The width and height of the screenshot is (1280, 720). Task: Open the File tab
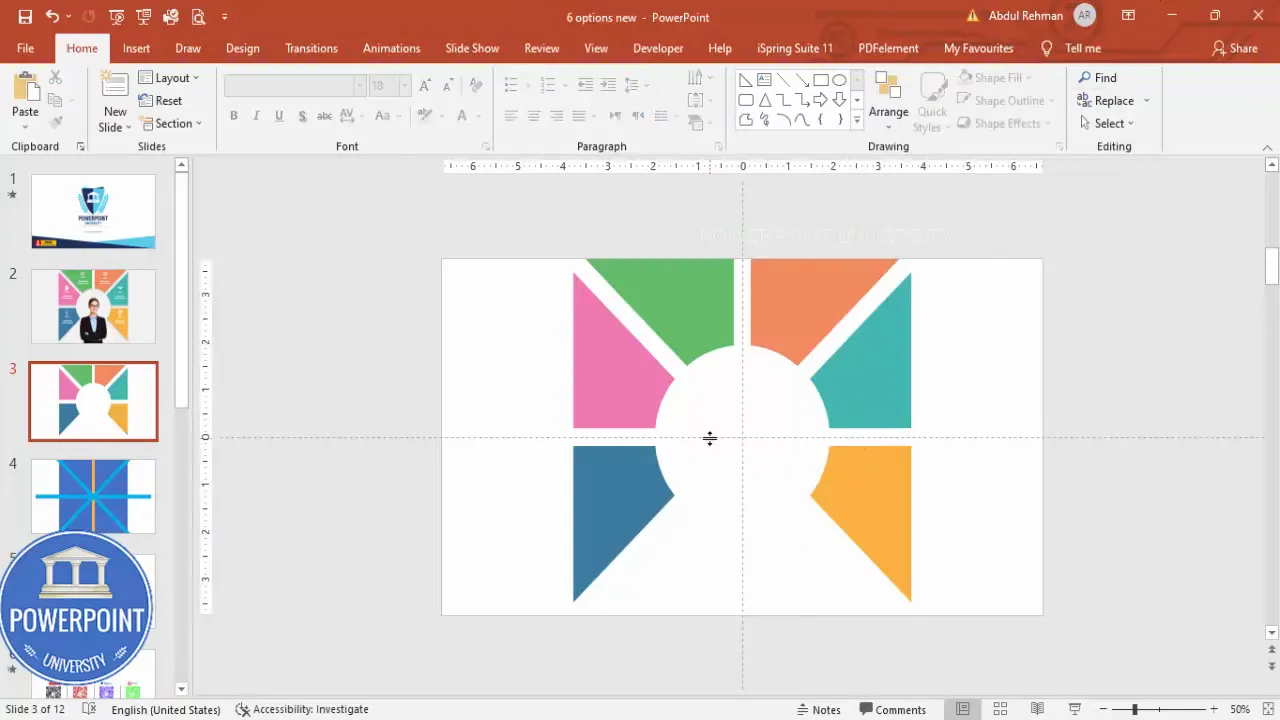click(25, 48)
